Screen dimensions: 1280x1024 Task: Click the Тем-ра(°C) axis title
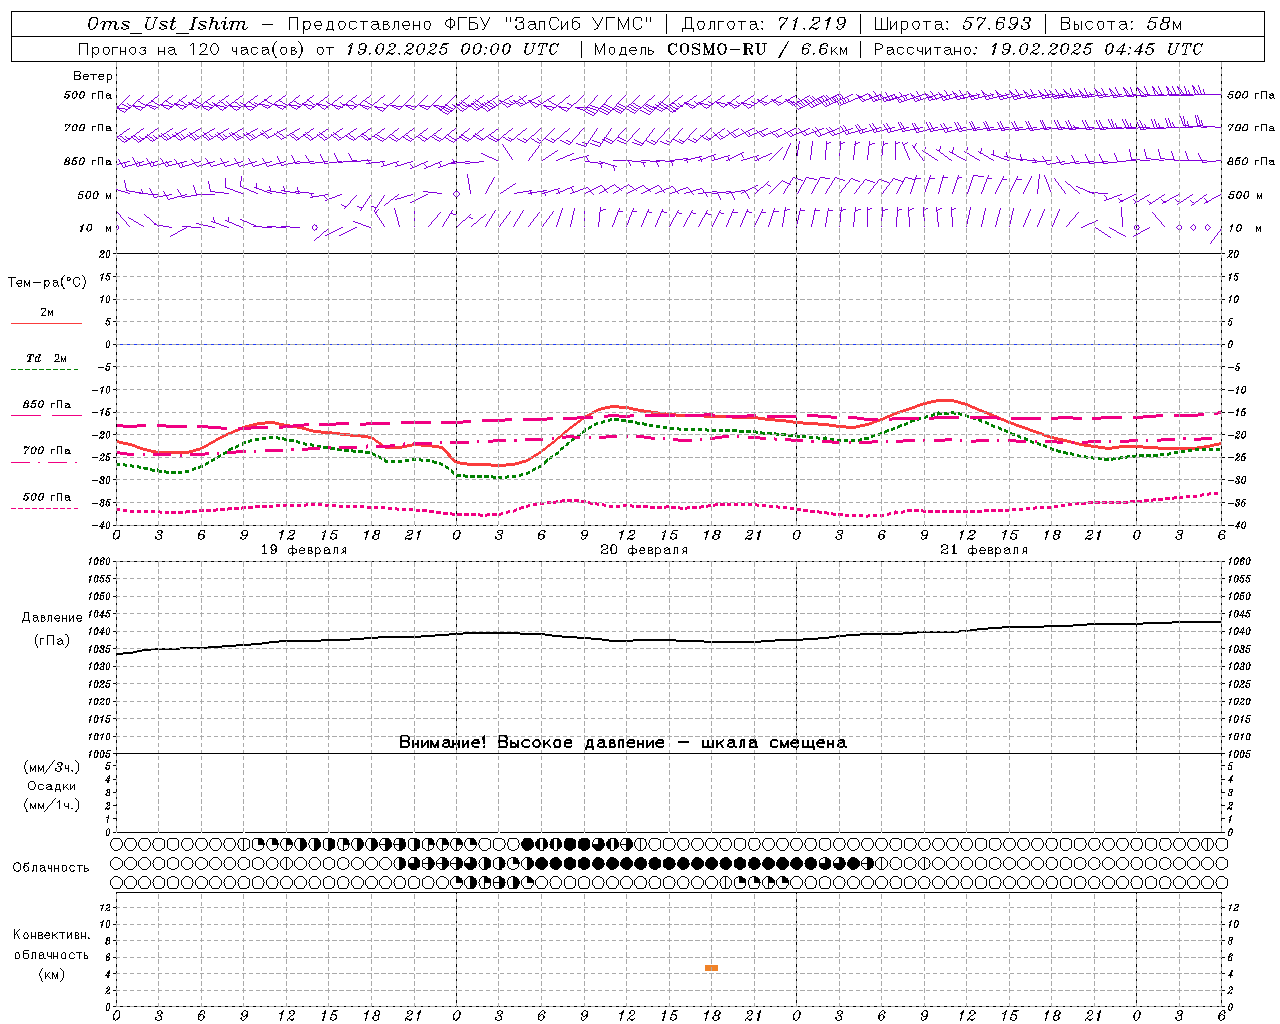tap(47, 283)
